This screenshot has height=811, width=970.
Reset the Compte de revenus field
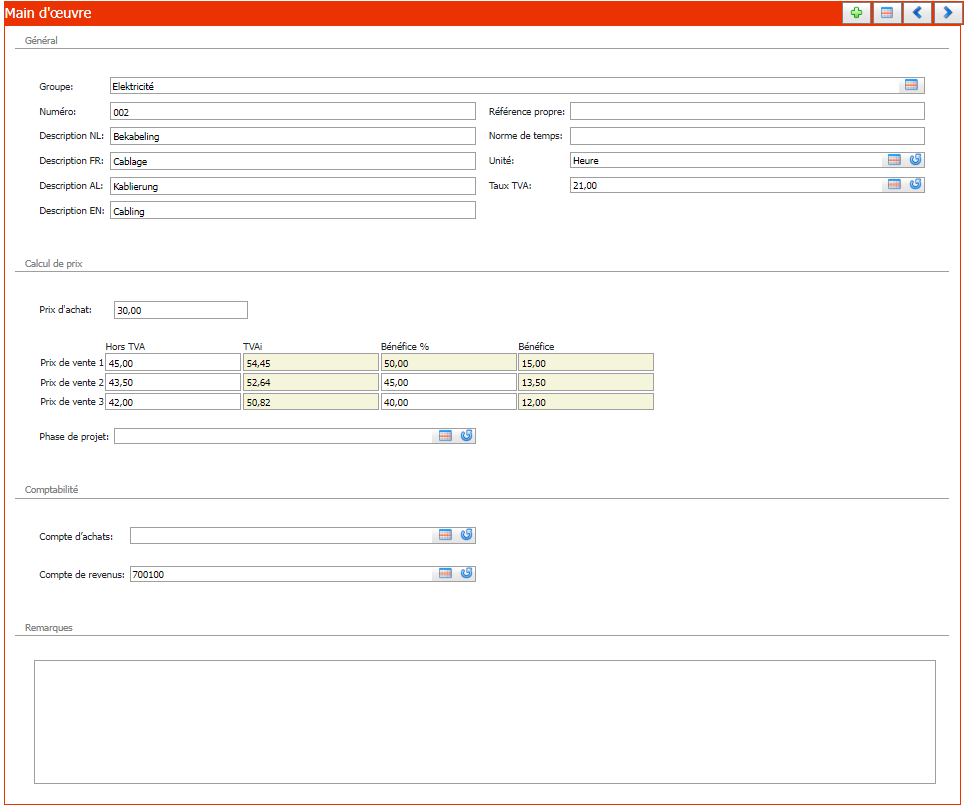tap(466, 574)
